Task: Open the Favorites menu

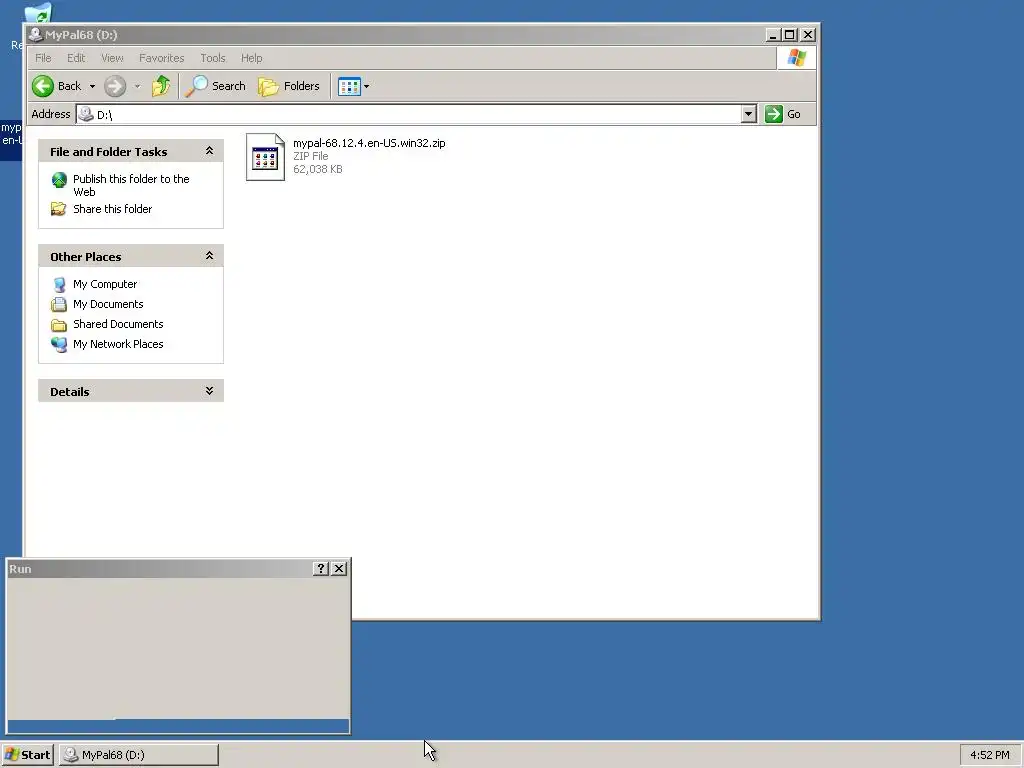Action: (x=161, y=58)
